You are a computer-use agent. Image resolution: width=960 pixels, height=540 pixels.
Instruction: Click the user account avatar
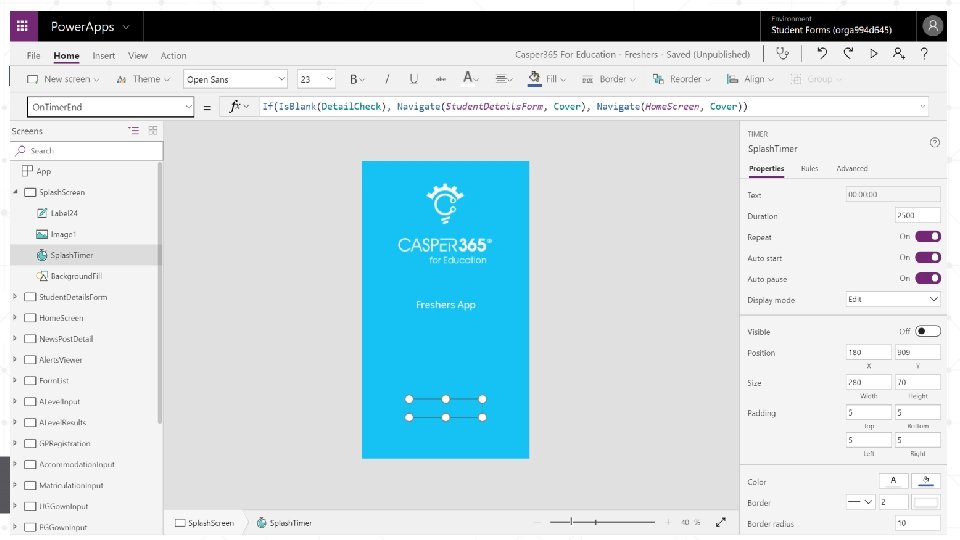pos(932,26)
